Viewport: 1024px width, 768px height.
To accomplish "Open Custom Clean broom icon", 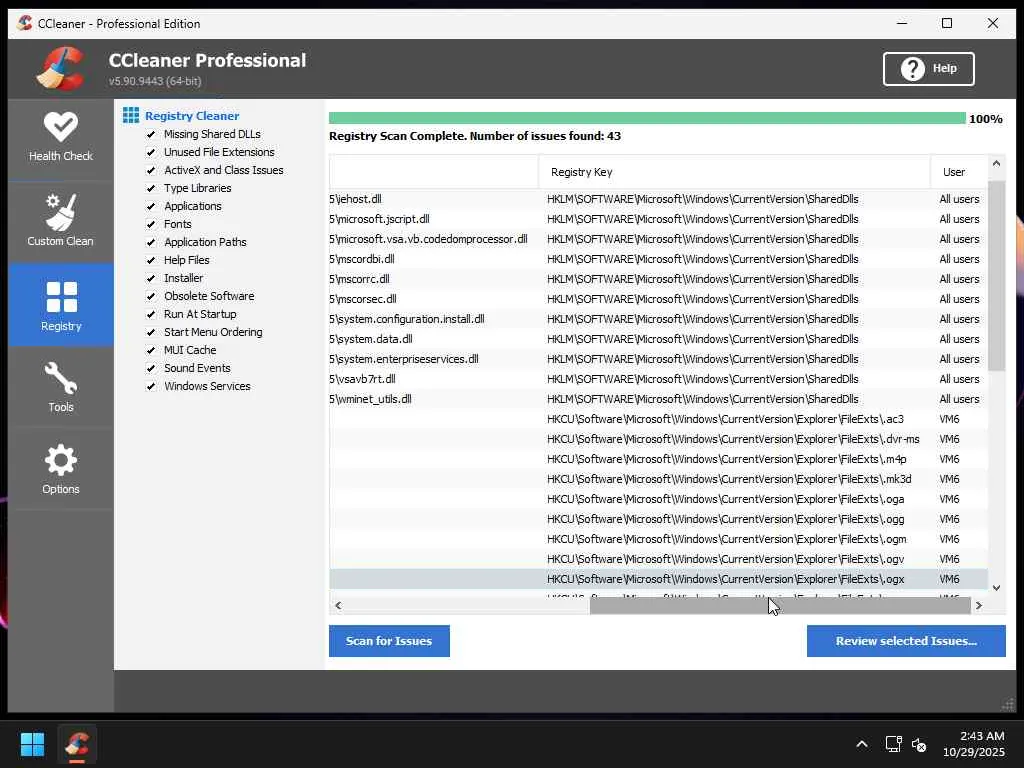I will (60, 212).
